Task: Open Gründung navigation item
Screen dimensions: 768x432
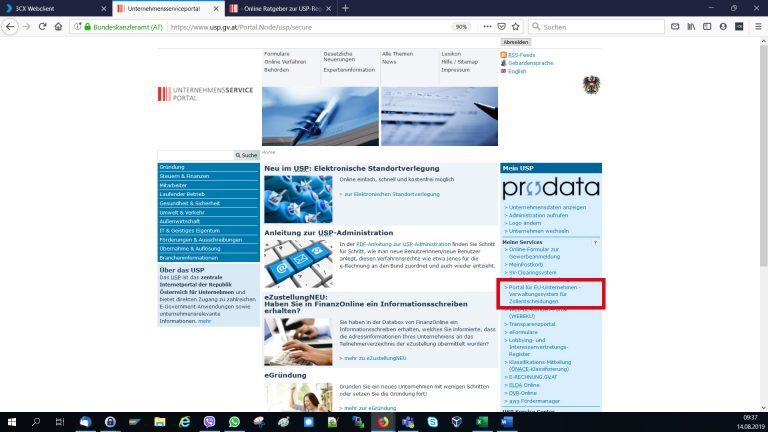Action: pos(208,167)
